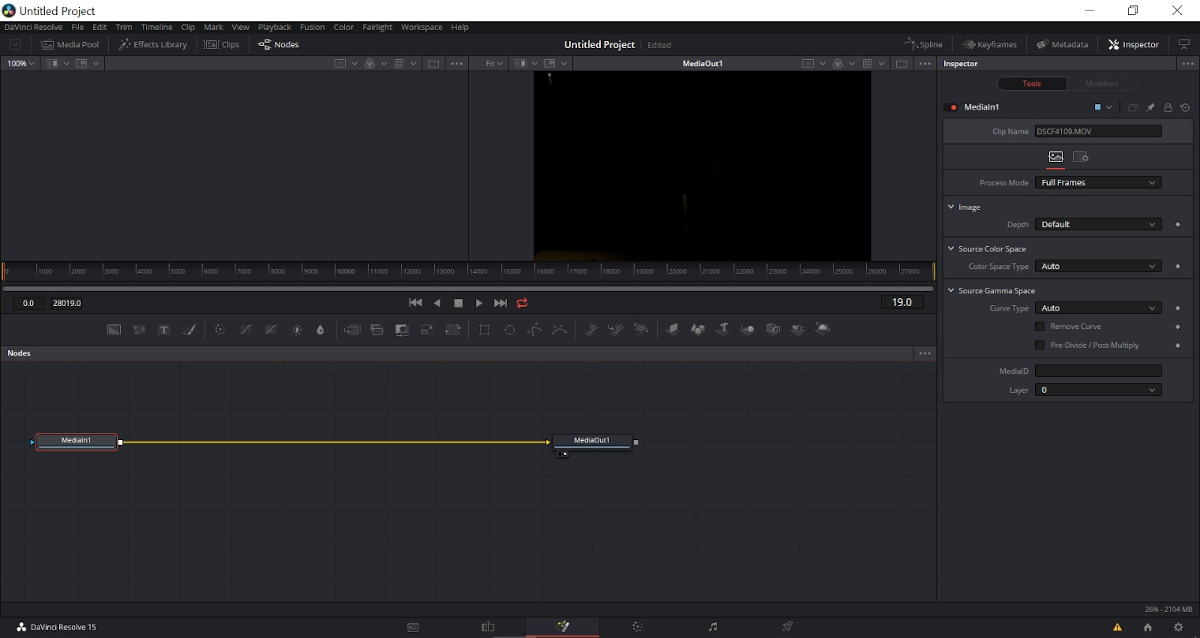Add an Image Plane 3D node
This screenshot has height=638, width=1200.
pos(672,329)
